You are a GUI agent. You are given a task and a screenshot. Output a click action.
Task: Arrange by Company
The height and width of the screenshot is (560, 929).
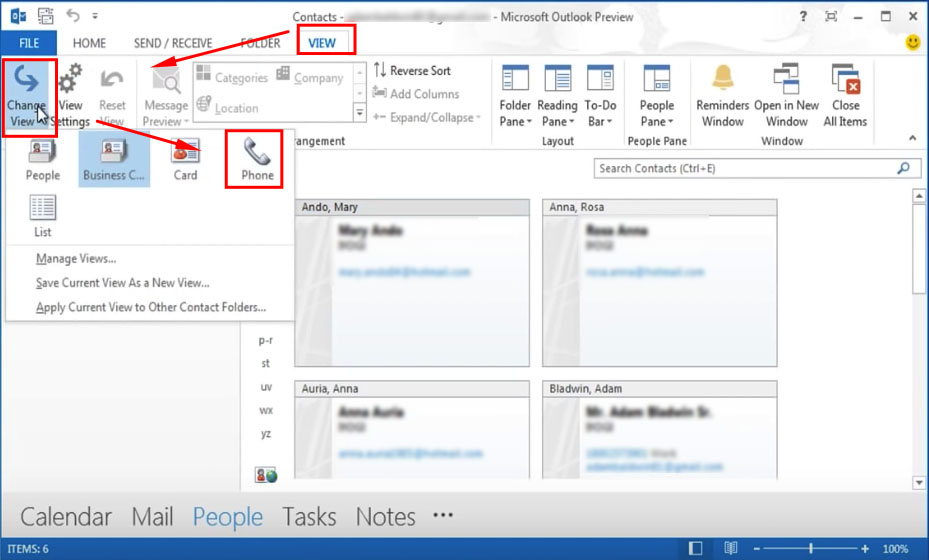[x=310, y=76]
